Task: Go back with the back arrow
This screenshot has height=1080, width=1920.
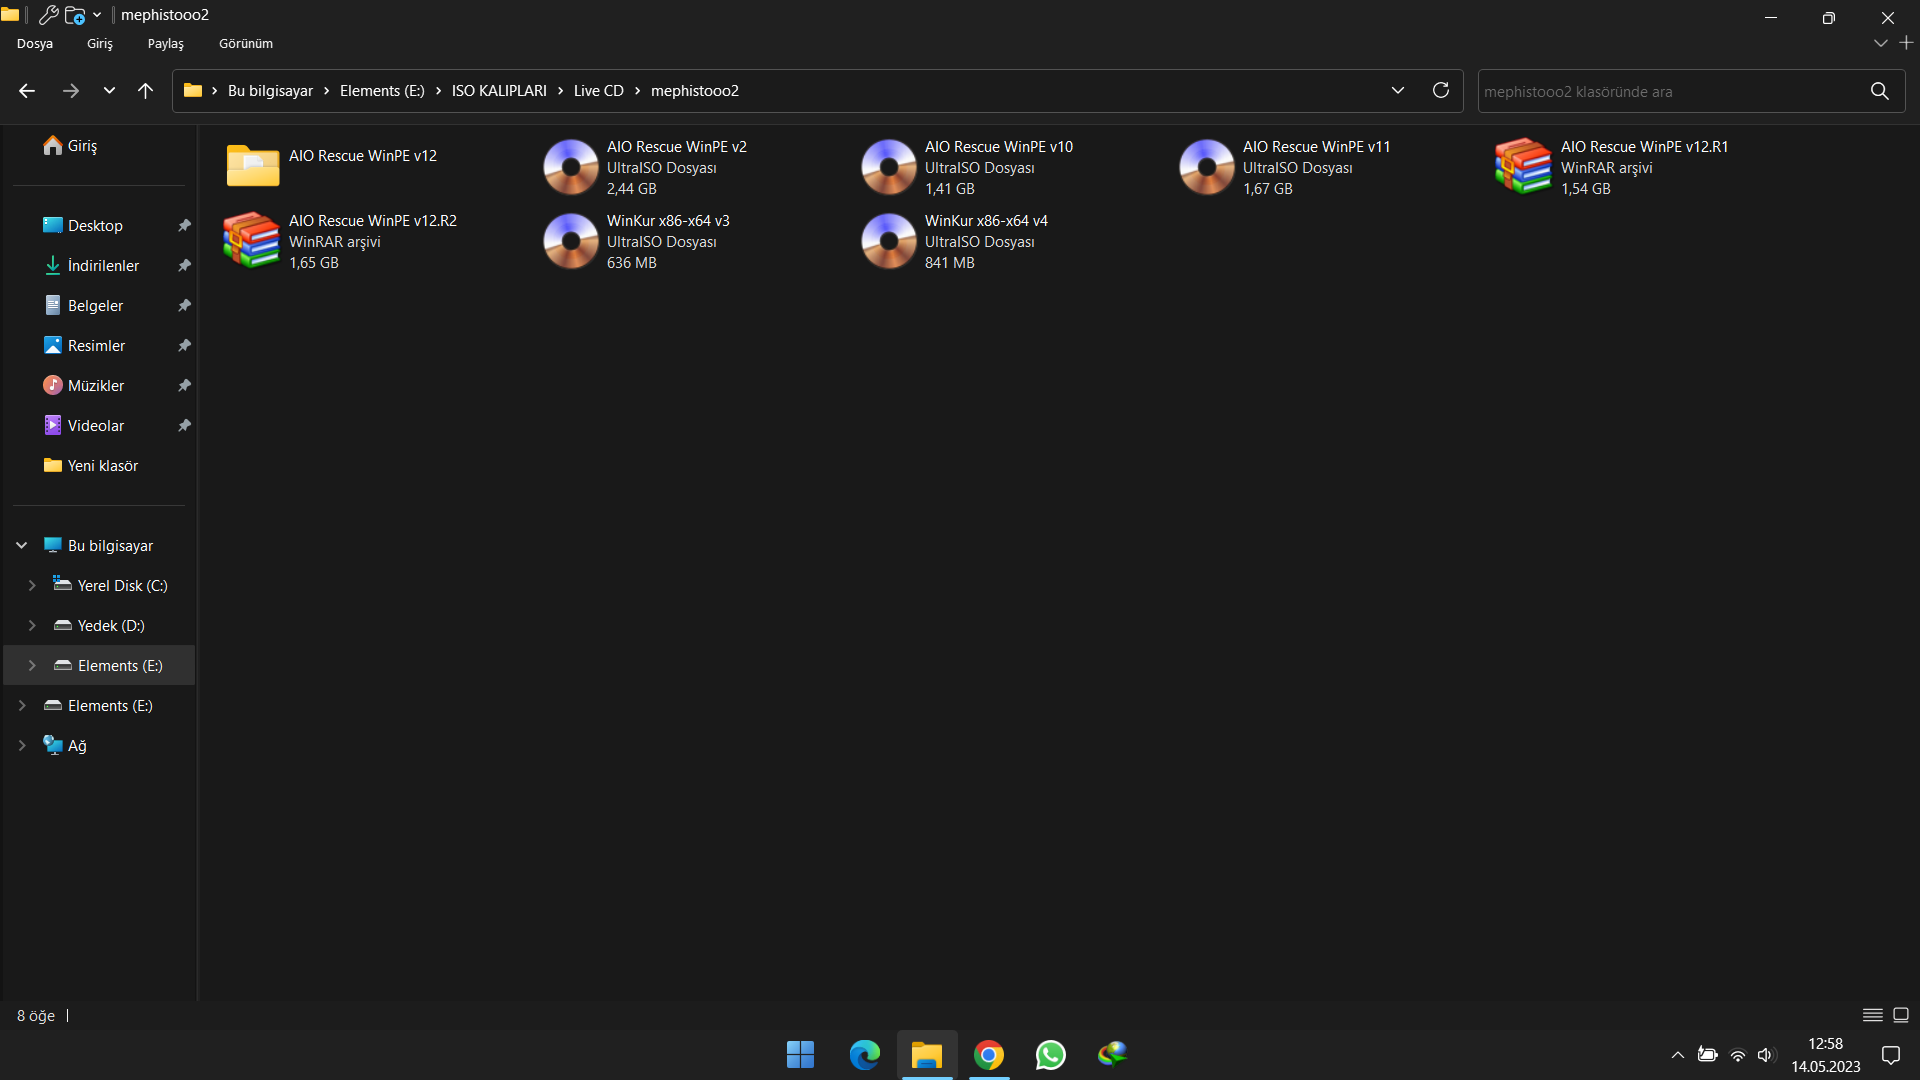Action: [x=27, y=91]
